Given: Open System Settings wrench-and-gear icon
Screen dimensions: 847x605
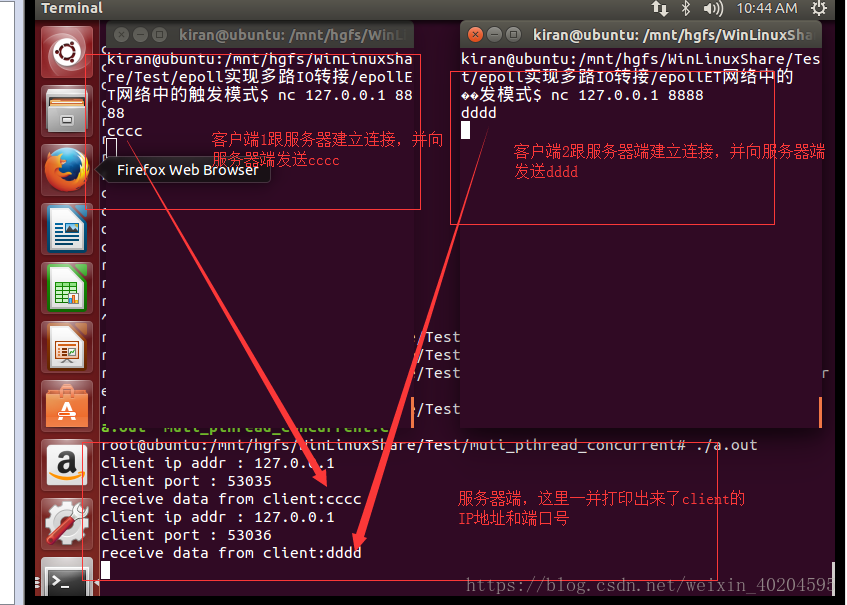Looking at the screenshot, I should 66,523.
